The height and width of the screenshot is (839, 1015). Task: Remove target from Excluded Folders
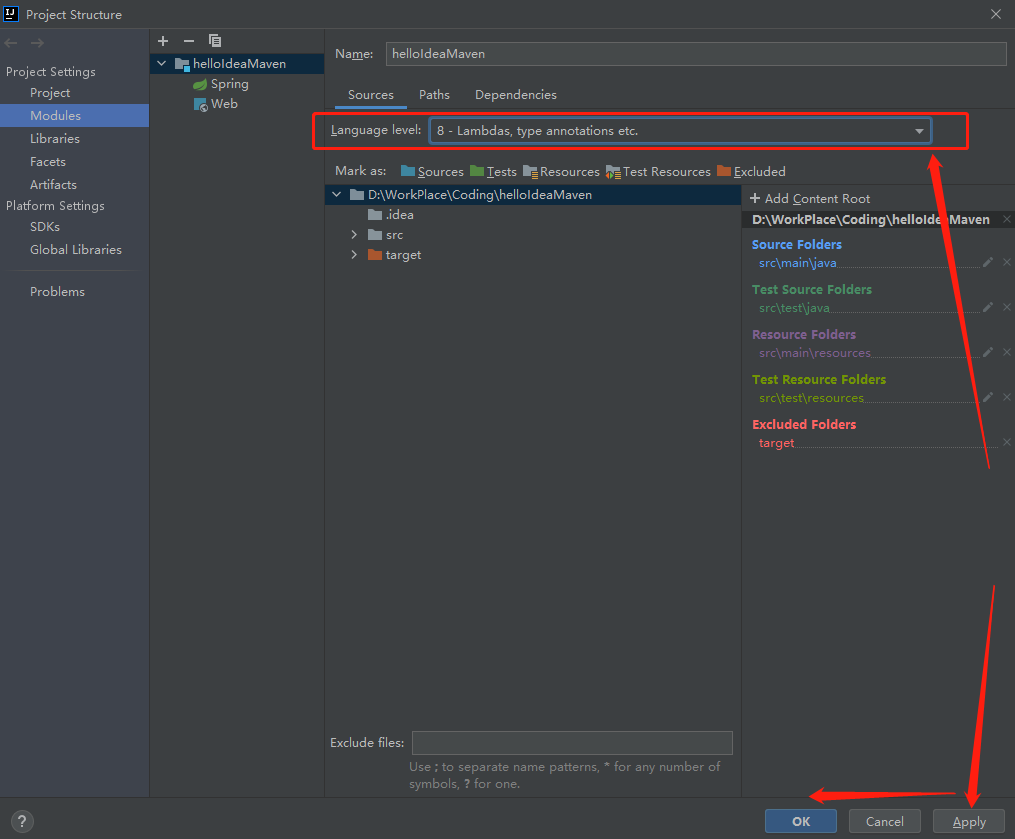pyautogui.click(x=1007, y=443)
